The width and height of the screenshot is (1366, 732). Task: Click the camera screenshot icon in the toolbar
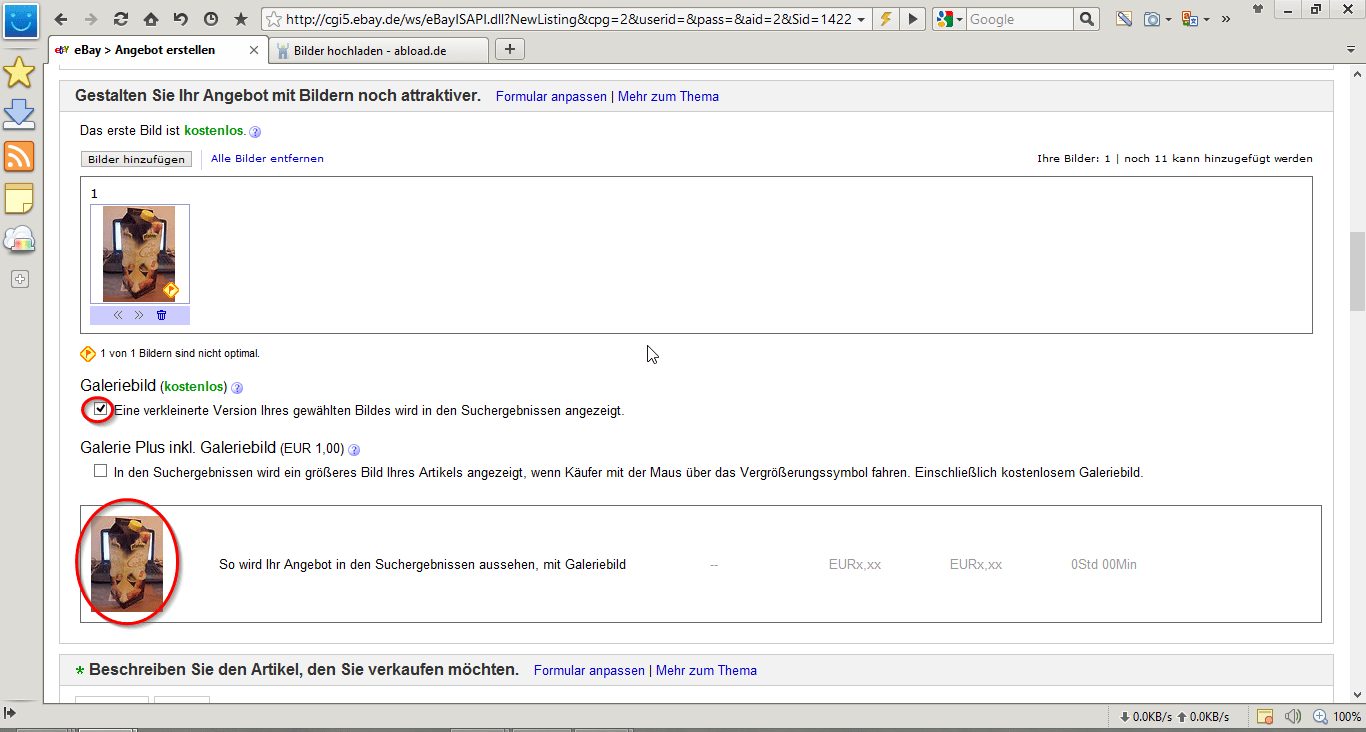click(1154, 18)
